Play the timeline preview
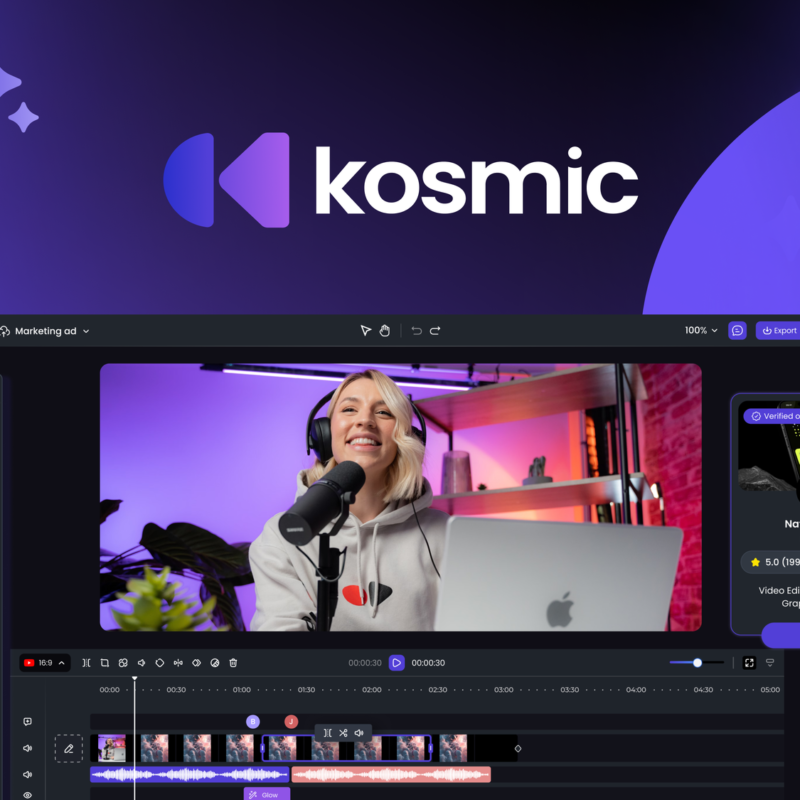Screen dimensions: 800x800 click(396, 663)
